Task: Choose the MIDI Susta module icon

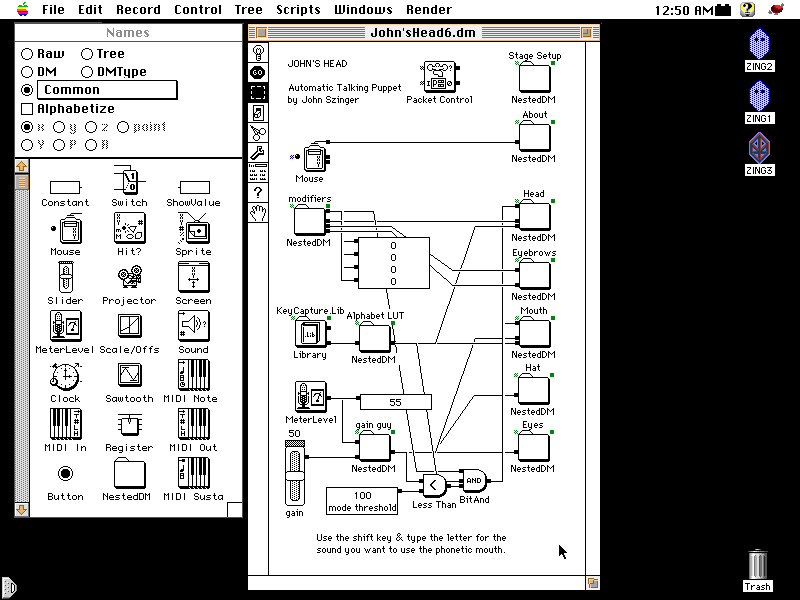Action: coord(193,472)
